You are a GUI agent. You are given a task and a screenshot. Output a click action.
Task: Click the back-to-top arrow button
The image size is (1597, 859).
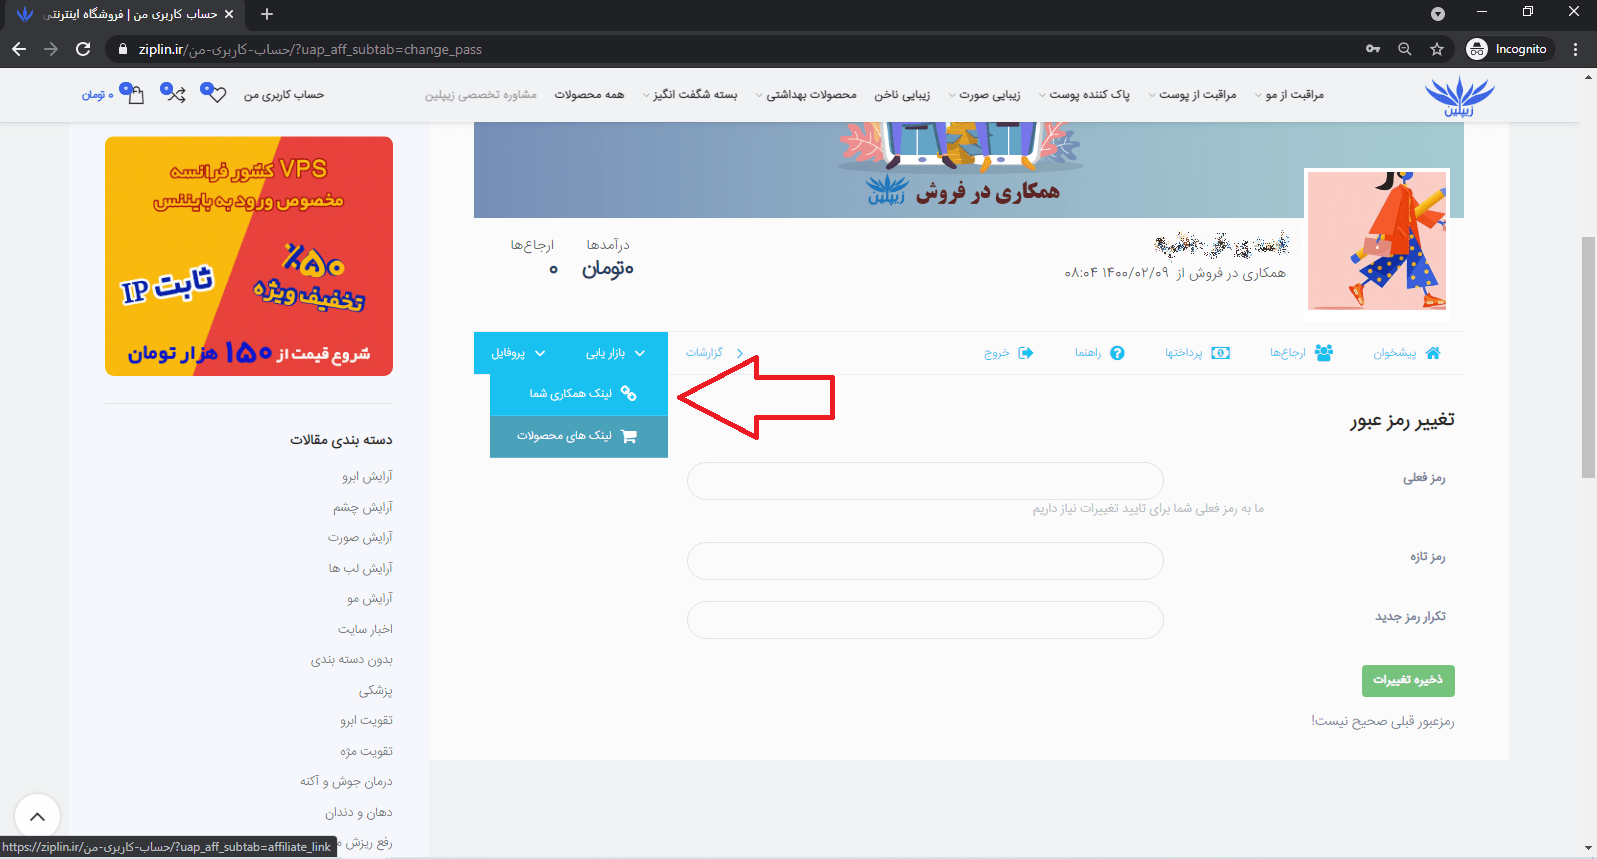[37, 817]
